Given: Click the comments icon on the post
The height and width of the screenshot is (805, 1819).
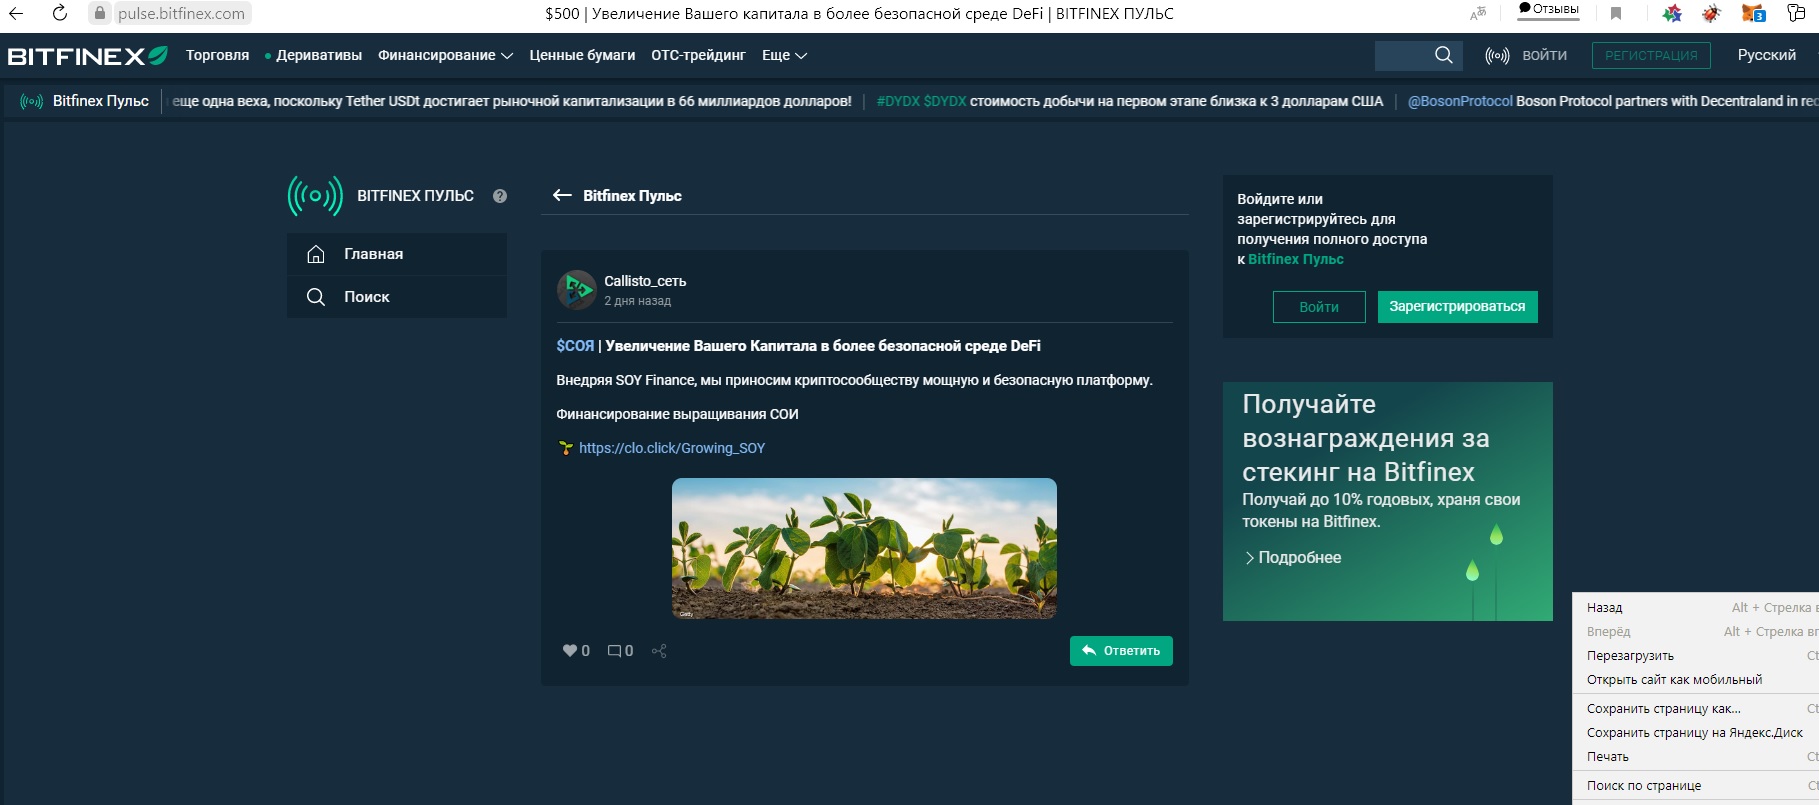Looking at the screenshot, I should pos(615,651).
